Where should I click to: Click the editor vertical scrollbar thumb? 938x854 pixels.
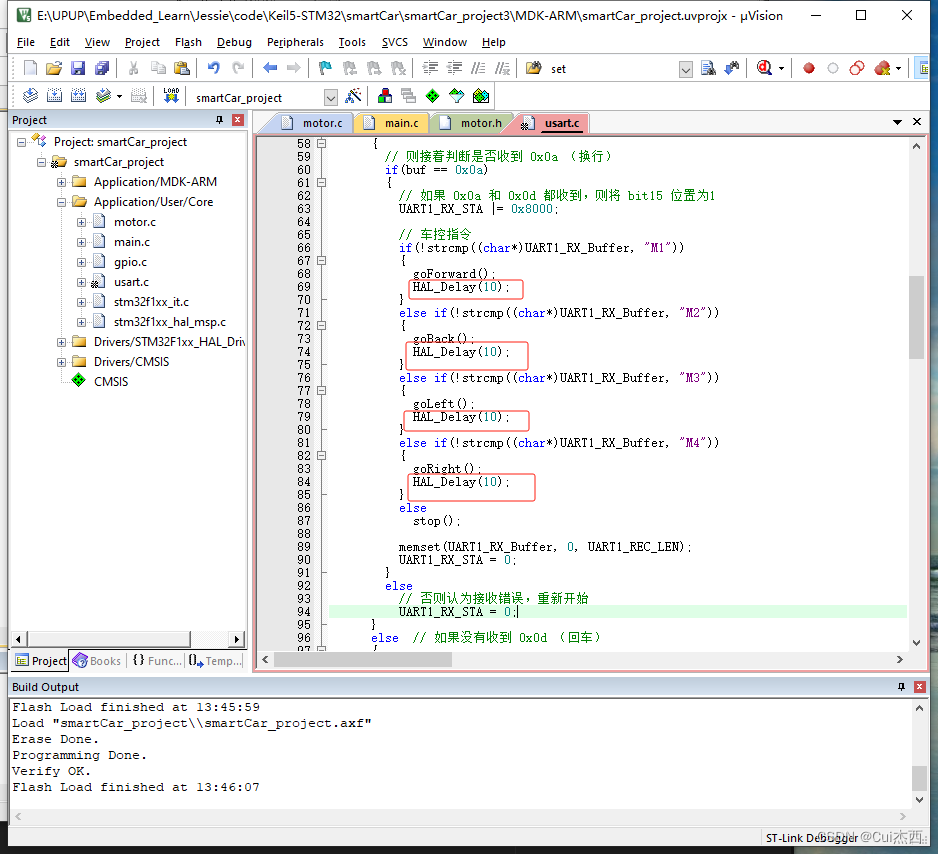tap(916, 318)
